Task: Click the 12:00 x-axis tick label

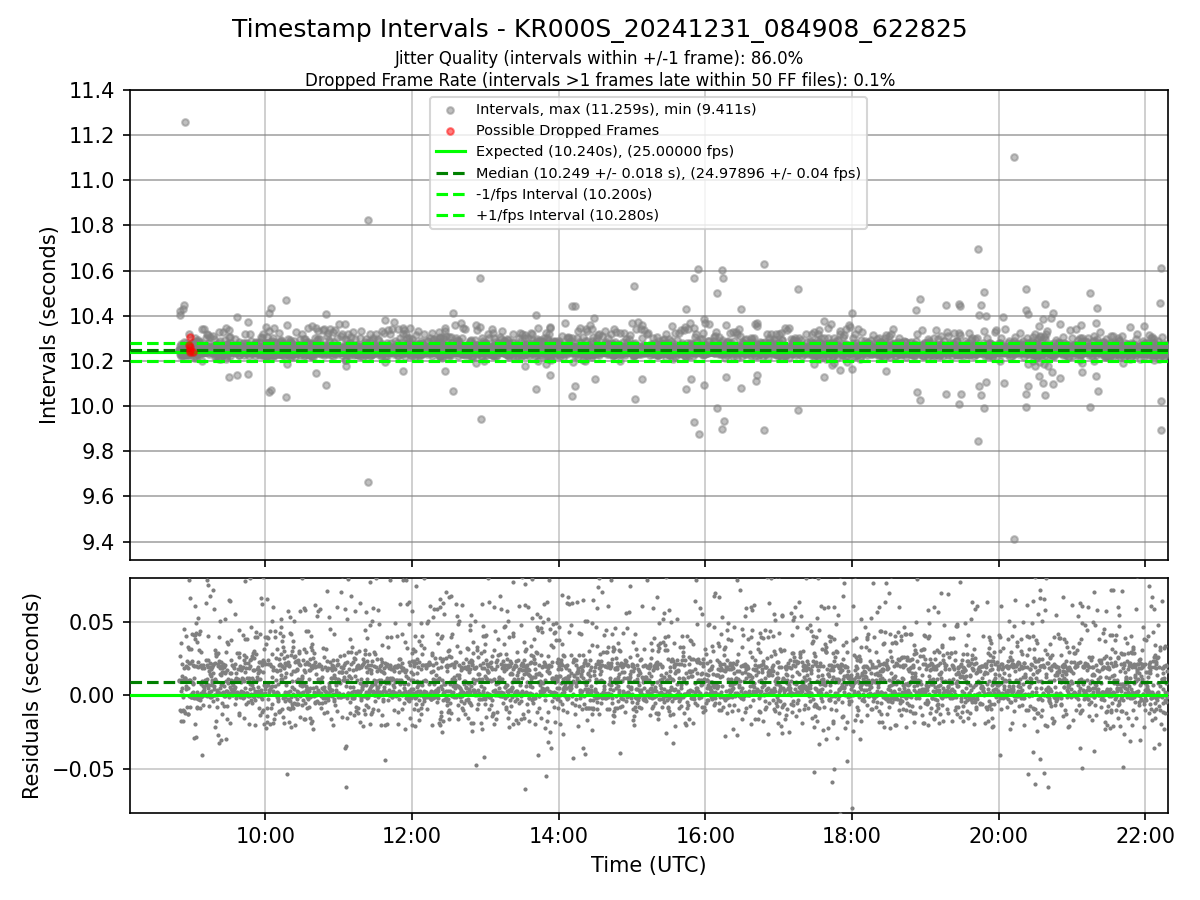Action: (x=411, y=835)
